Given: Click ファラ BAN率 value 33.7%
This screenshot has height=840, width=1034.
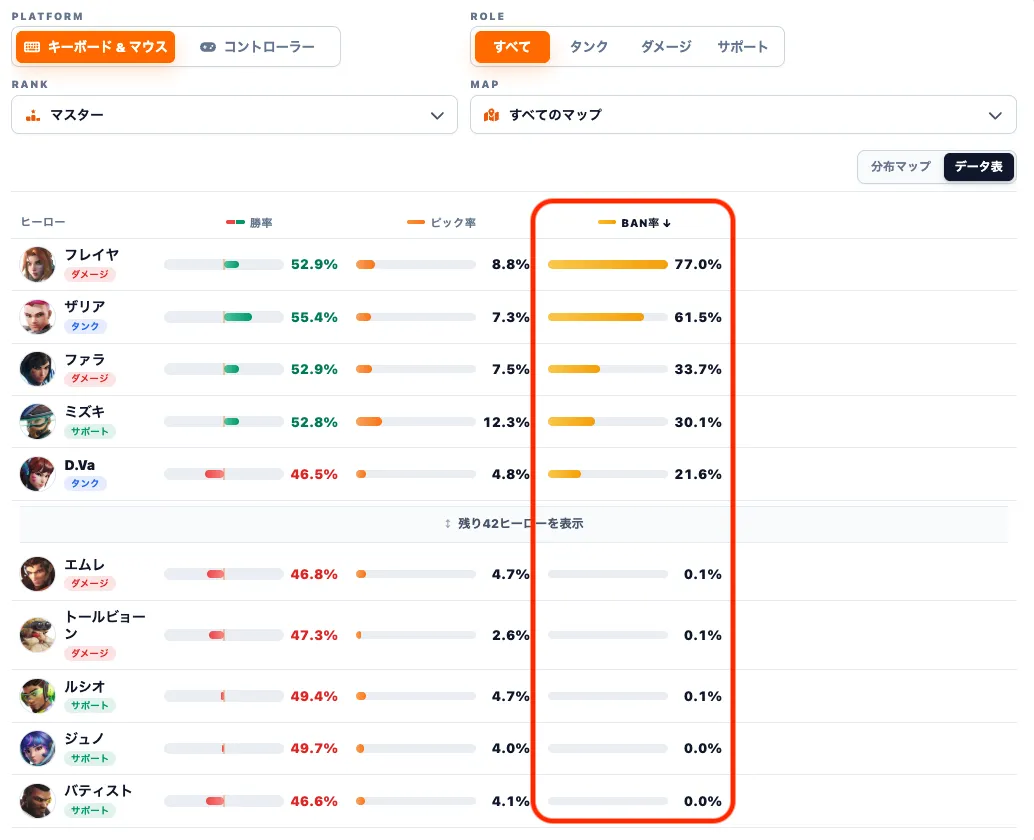Looking at the screenshot, I should (698, 369).
